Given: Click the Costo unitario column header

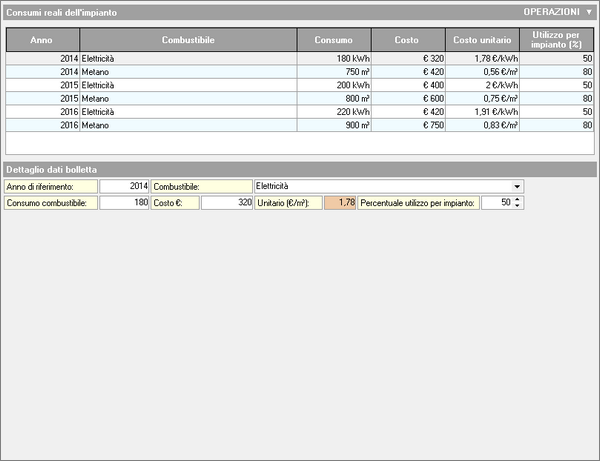Looking at the screenshot, I should (482, 40).
